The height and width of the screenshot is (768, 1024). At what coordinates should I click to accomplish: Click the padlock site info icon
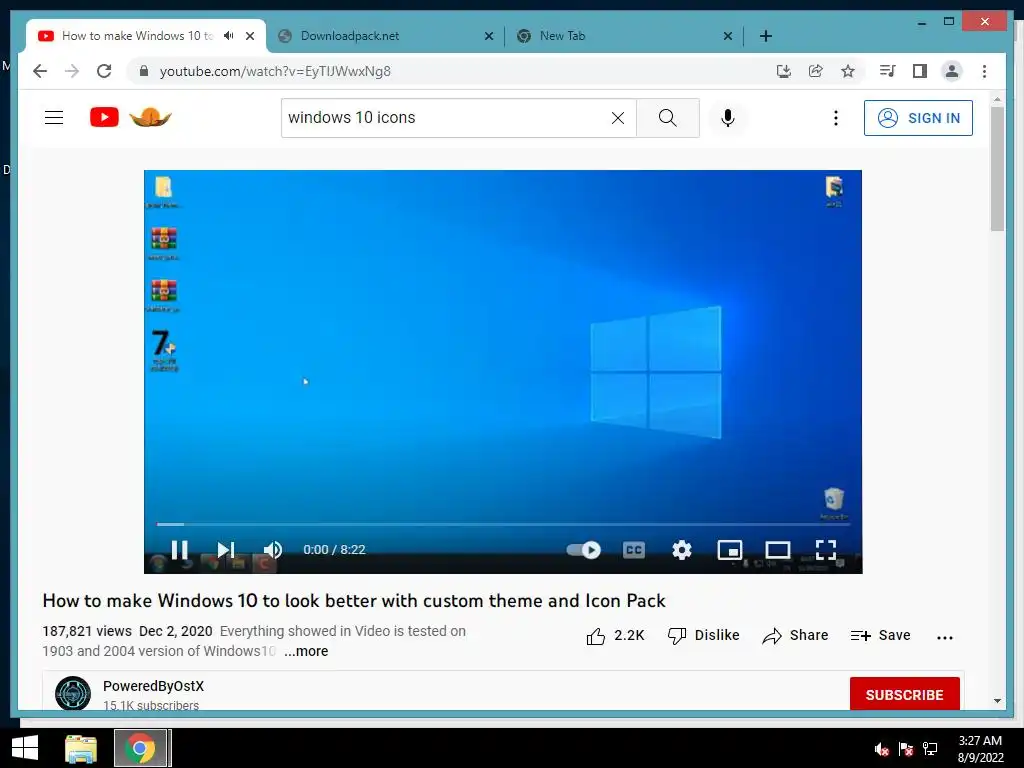pyautogui.click(x=144, y=71)
